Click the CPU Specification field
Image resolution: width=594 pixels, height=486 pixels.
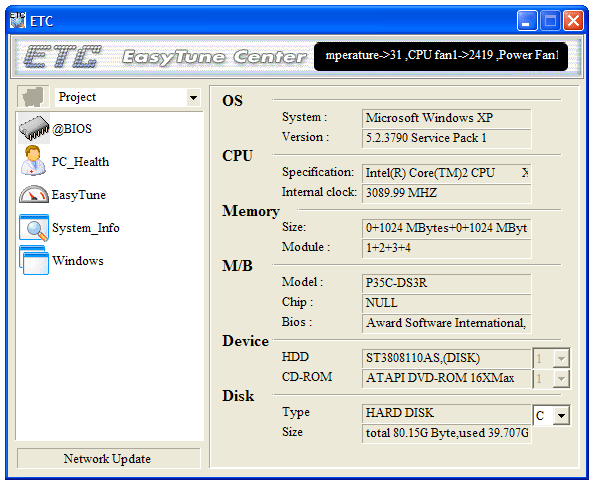[x=446, y=173]
